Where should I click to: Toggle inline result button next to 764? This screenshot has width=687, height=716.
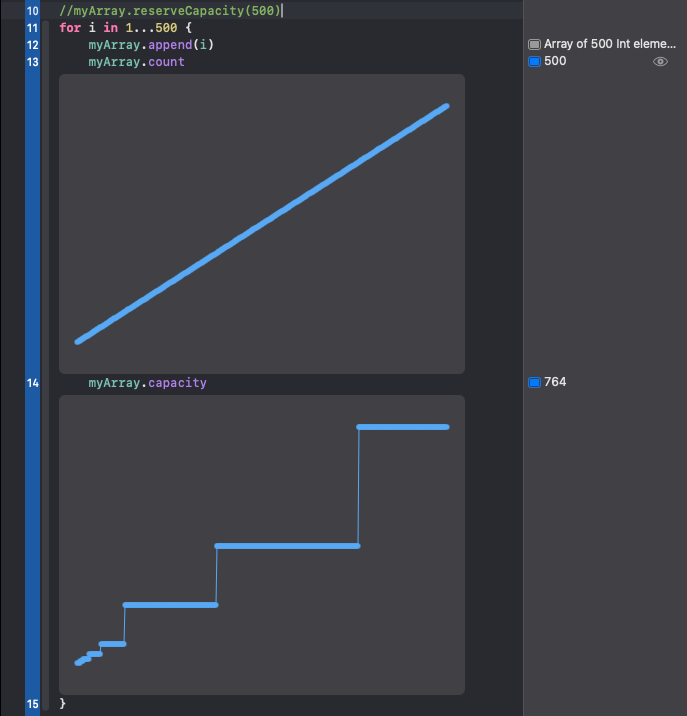tap(534, 382)
